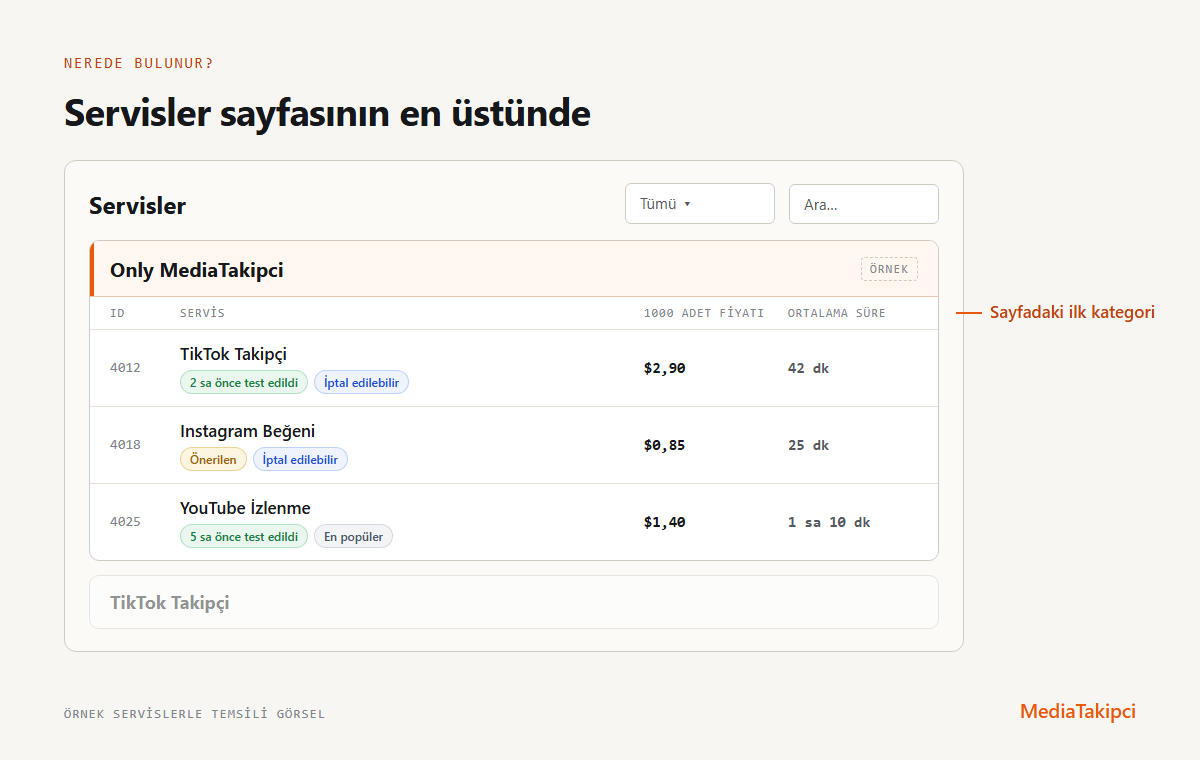This screenshot has height=760, width=1200.
Task: Click the 42 dk average time
Action: pyautogui.click(x=809, y=368)
